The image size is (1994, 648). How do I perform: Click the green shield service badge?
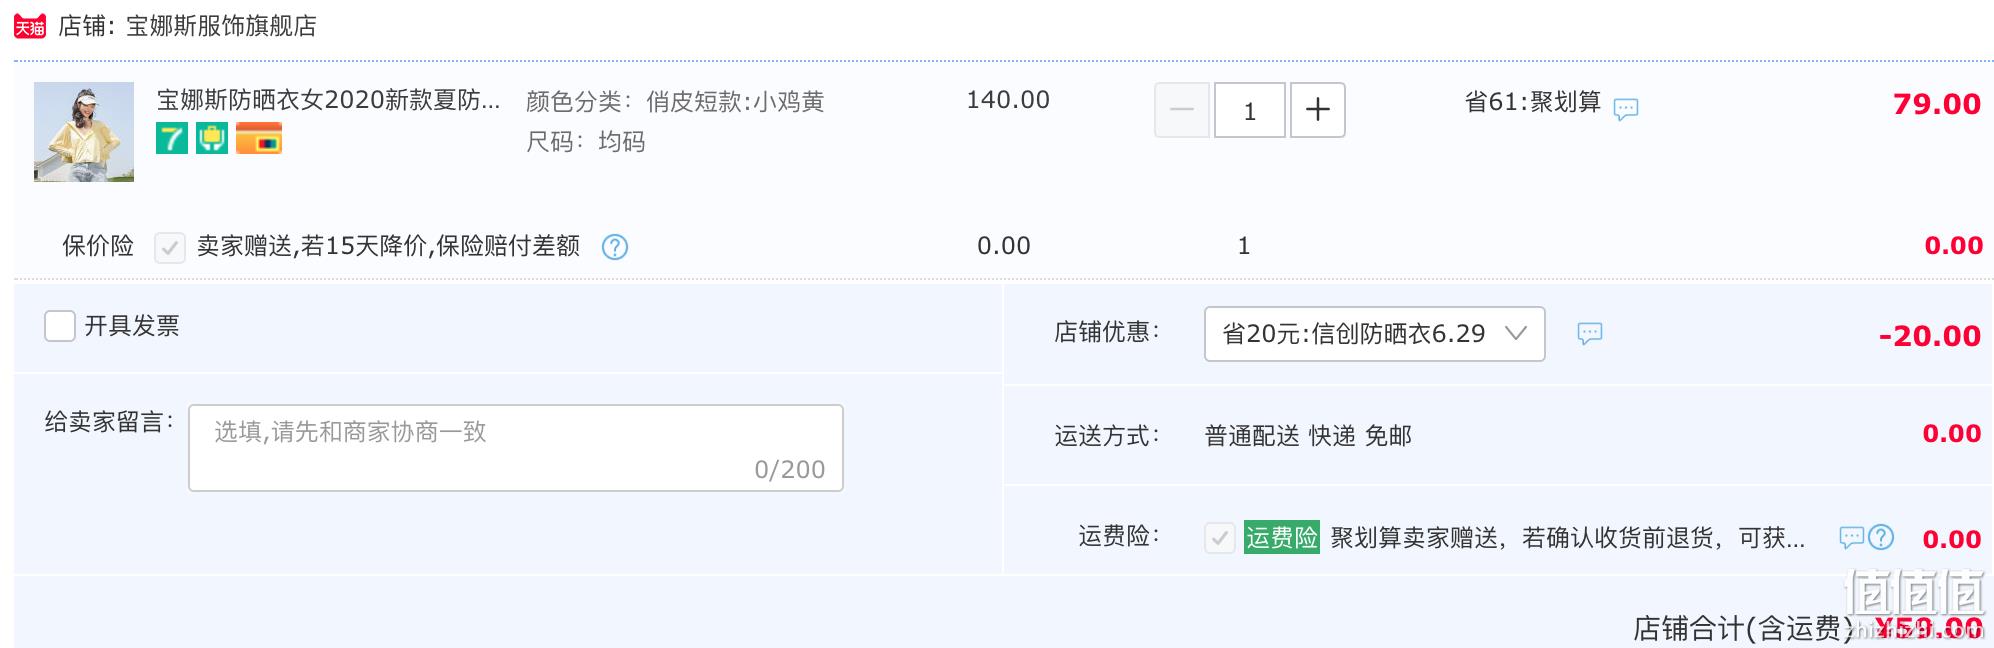pyautogui.click(x=212, y=138)
